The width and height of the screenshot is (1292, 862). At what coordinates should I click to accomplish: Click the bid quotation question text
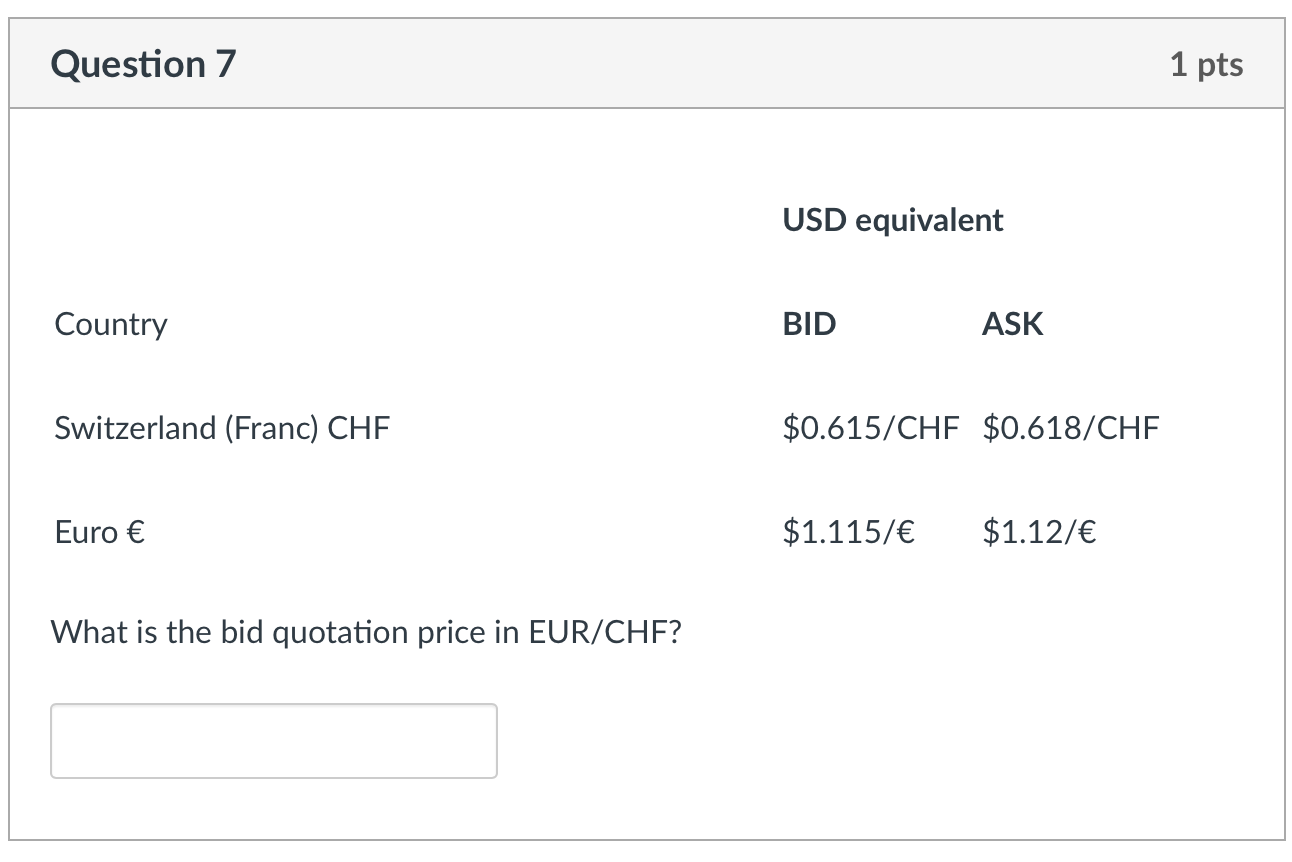tap(365, 632)
